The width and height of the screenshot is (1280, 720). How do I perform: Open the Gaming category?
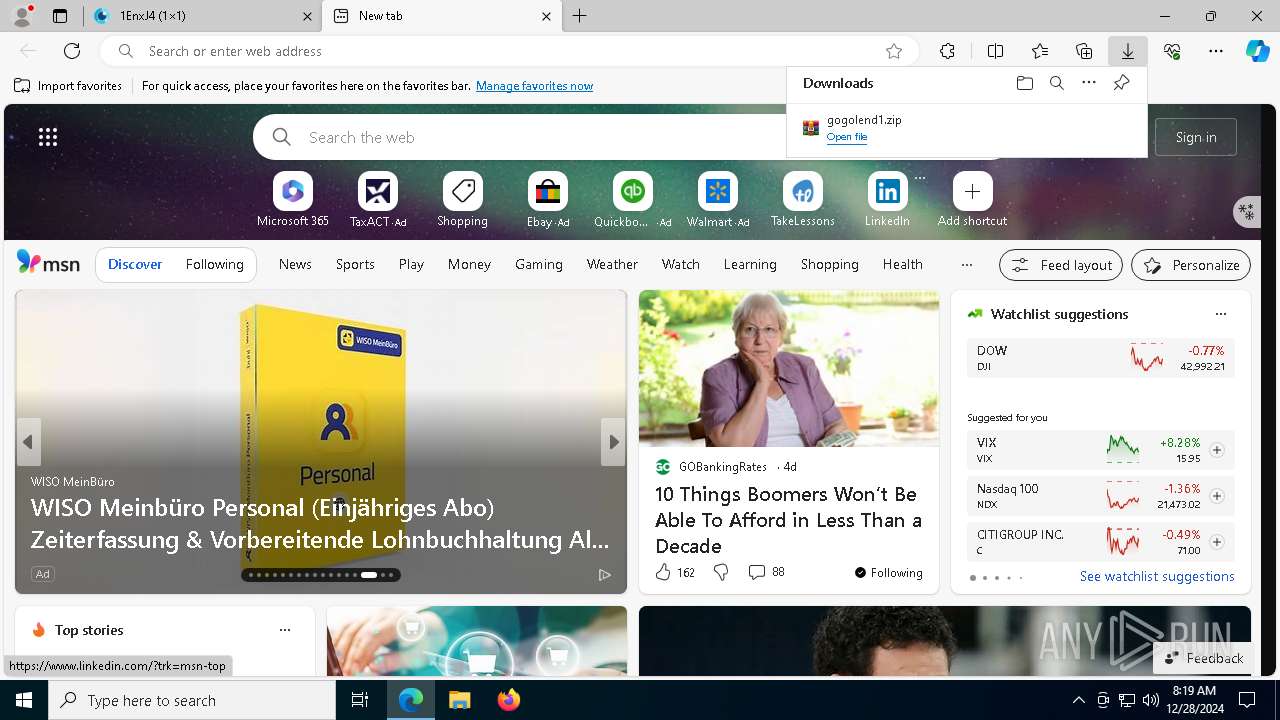click(x=539, y=265)
